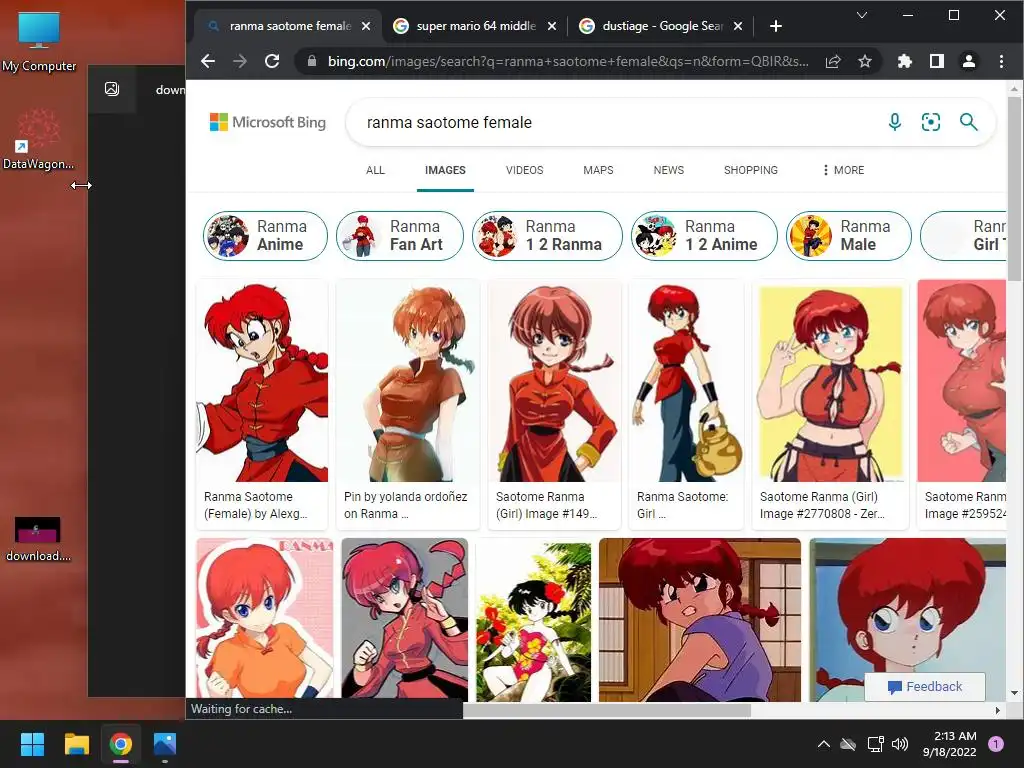Open the floral swimsuit image thumbnail
Image resolution: width=1024 pixels, height=768 pixels.
pos(534,619)
